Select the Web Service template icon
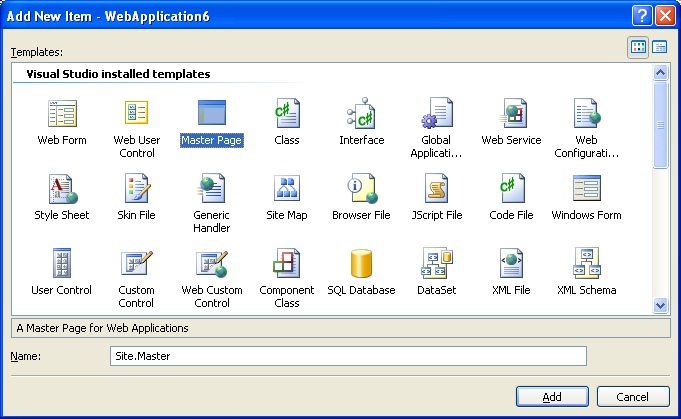This screenshot has height=419, width=681. [512, 113]
